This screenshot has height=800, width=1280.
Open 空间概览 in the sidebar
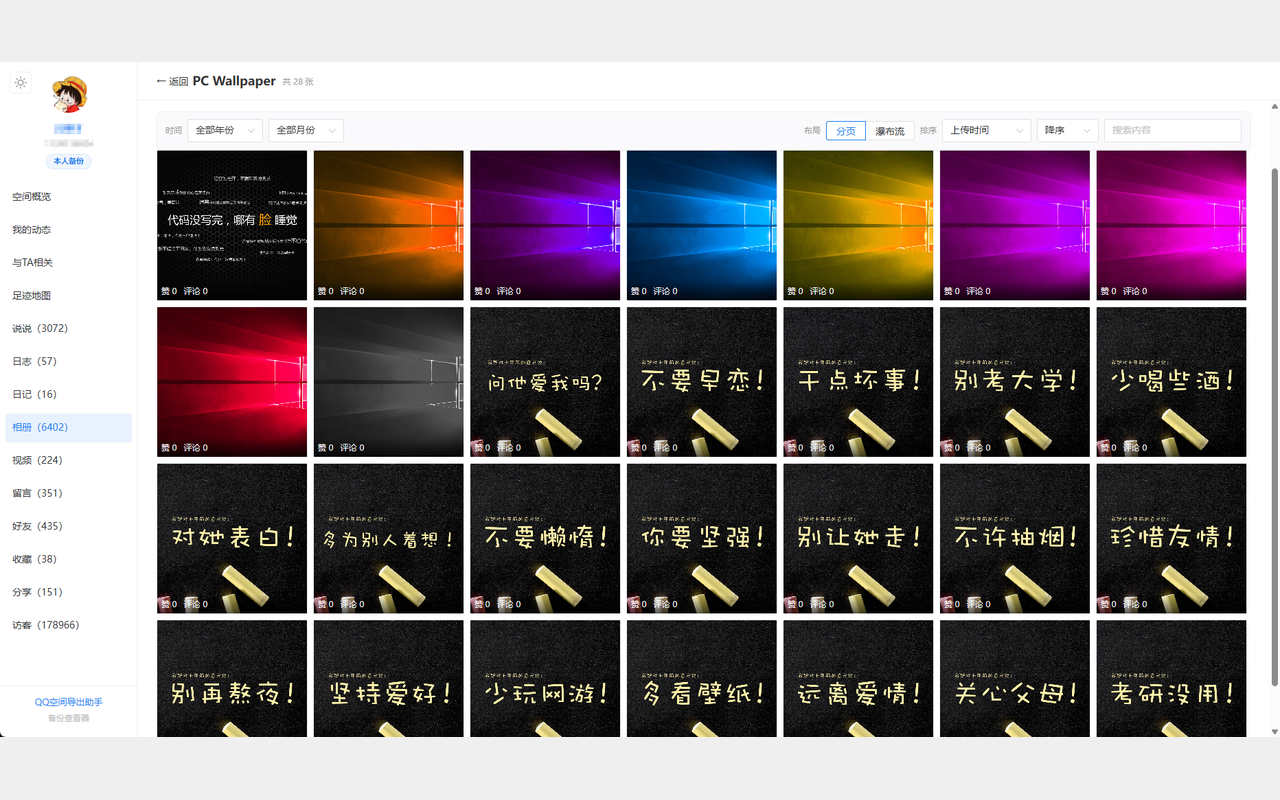(x=68, y=197)
